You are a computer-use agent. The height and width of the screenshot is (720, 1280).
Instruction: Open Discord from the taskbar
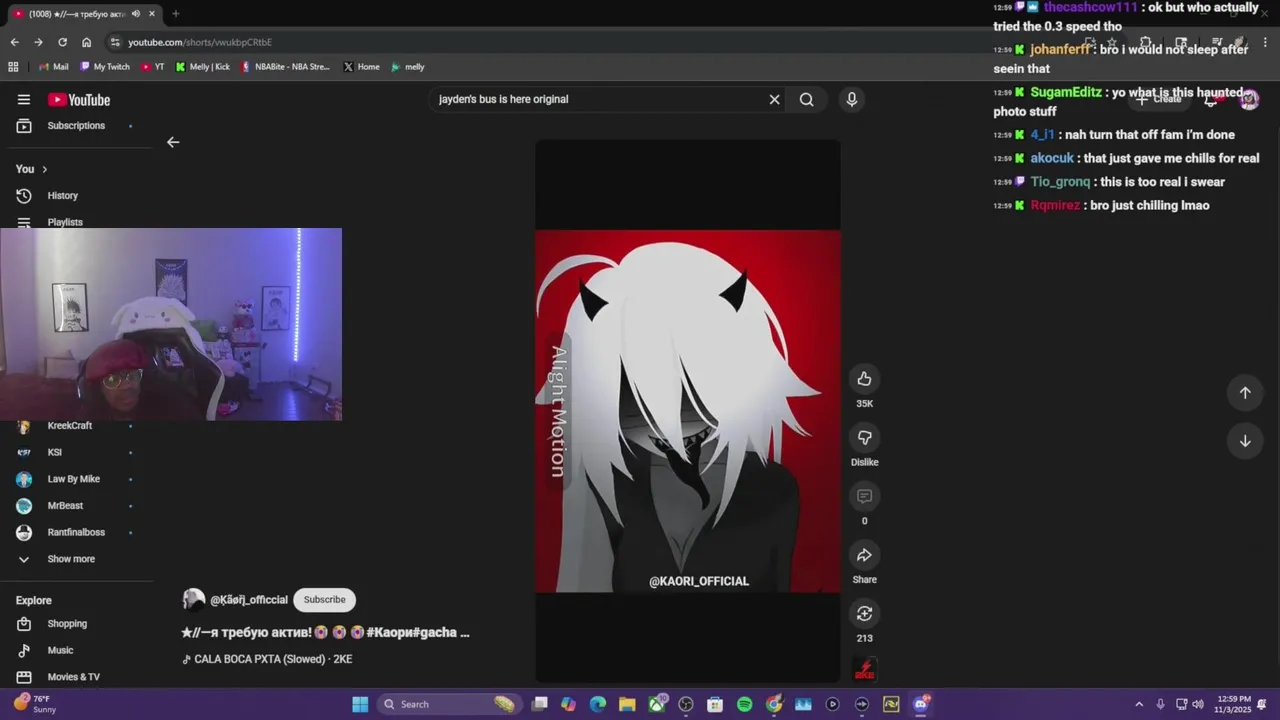click(920, 704)
